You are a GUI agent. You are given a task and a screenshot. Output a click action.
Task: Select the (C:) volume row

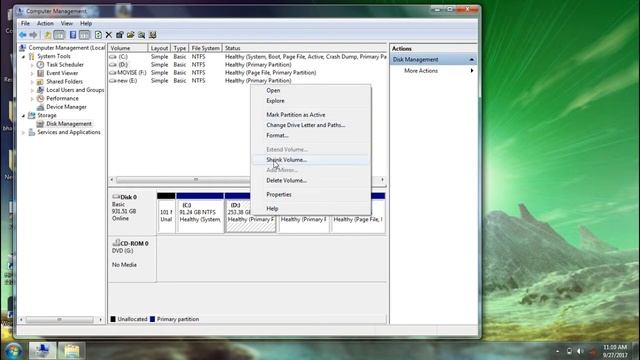coord(247,57)
